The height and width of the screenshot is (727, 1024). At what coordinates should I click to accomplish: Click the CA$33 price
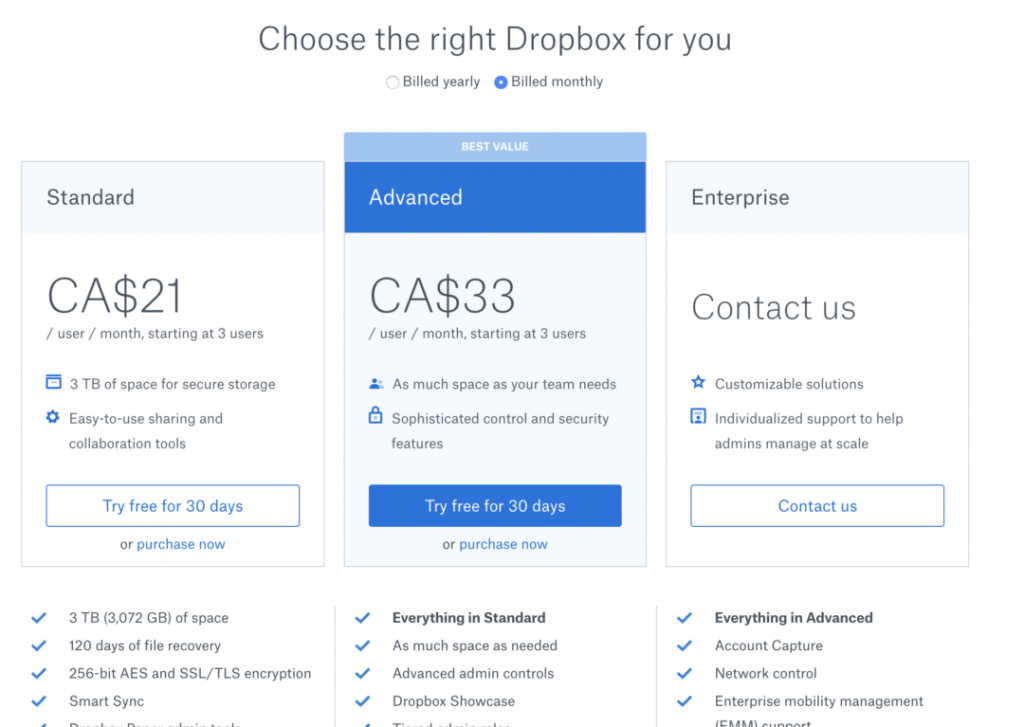(442, 296)
